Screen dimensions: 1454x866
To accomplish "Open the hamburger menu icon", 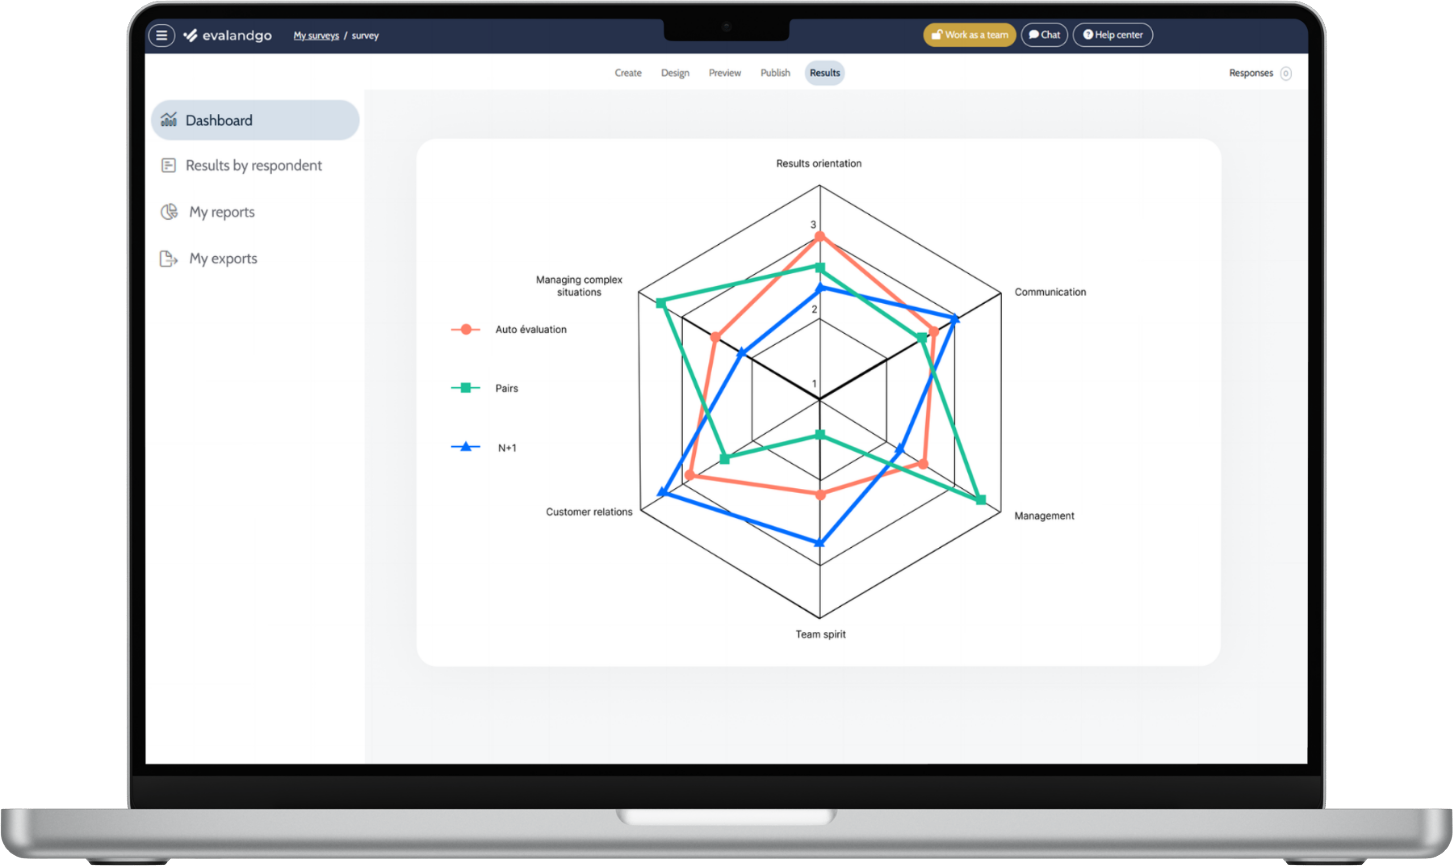I will click(x=161, y=35).
